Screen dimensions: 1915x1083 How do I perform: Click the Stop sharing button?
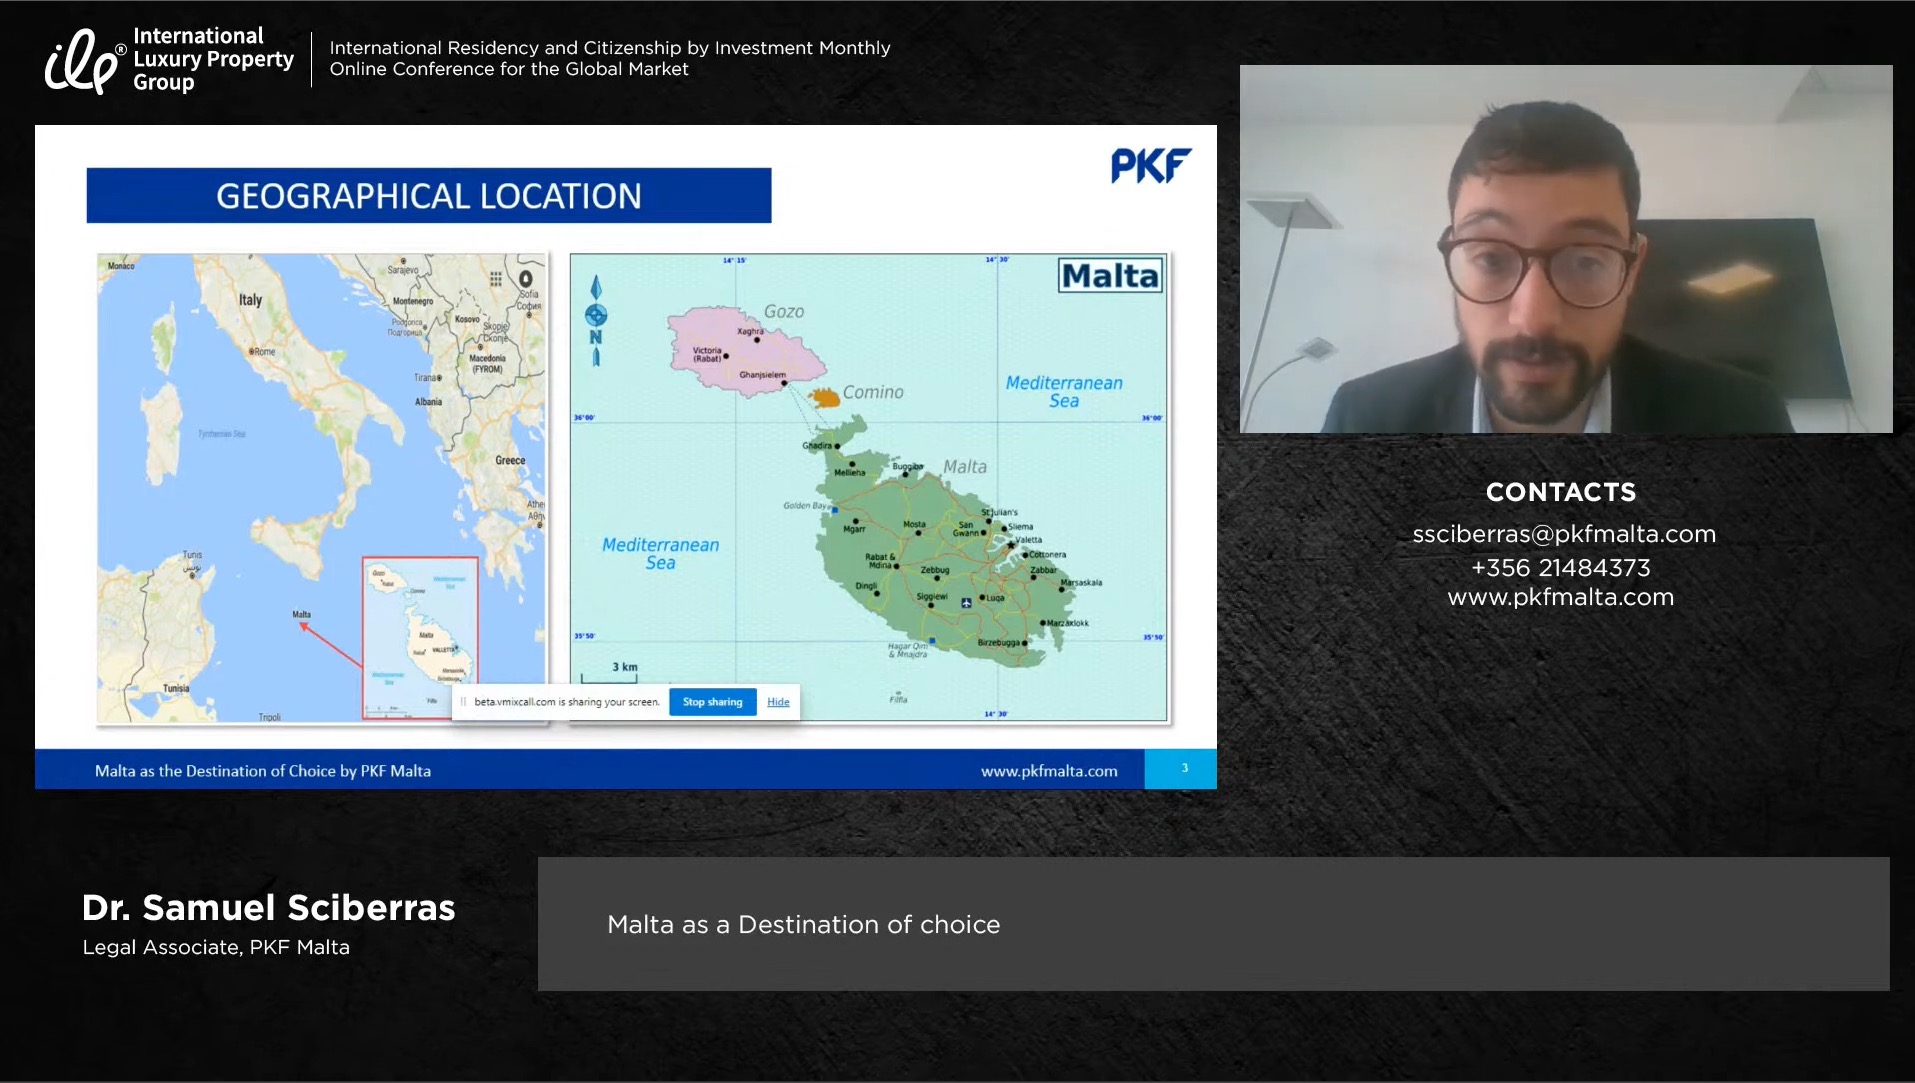[x=712, y=702]
